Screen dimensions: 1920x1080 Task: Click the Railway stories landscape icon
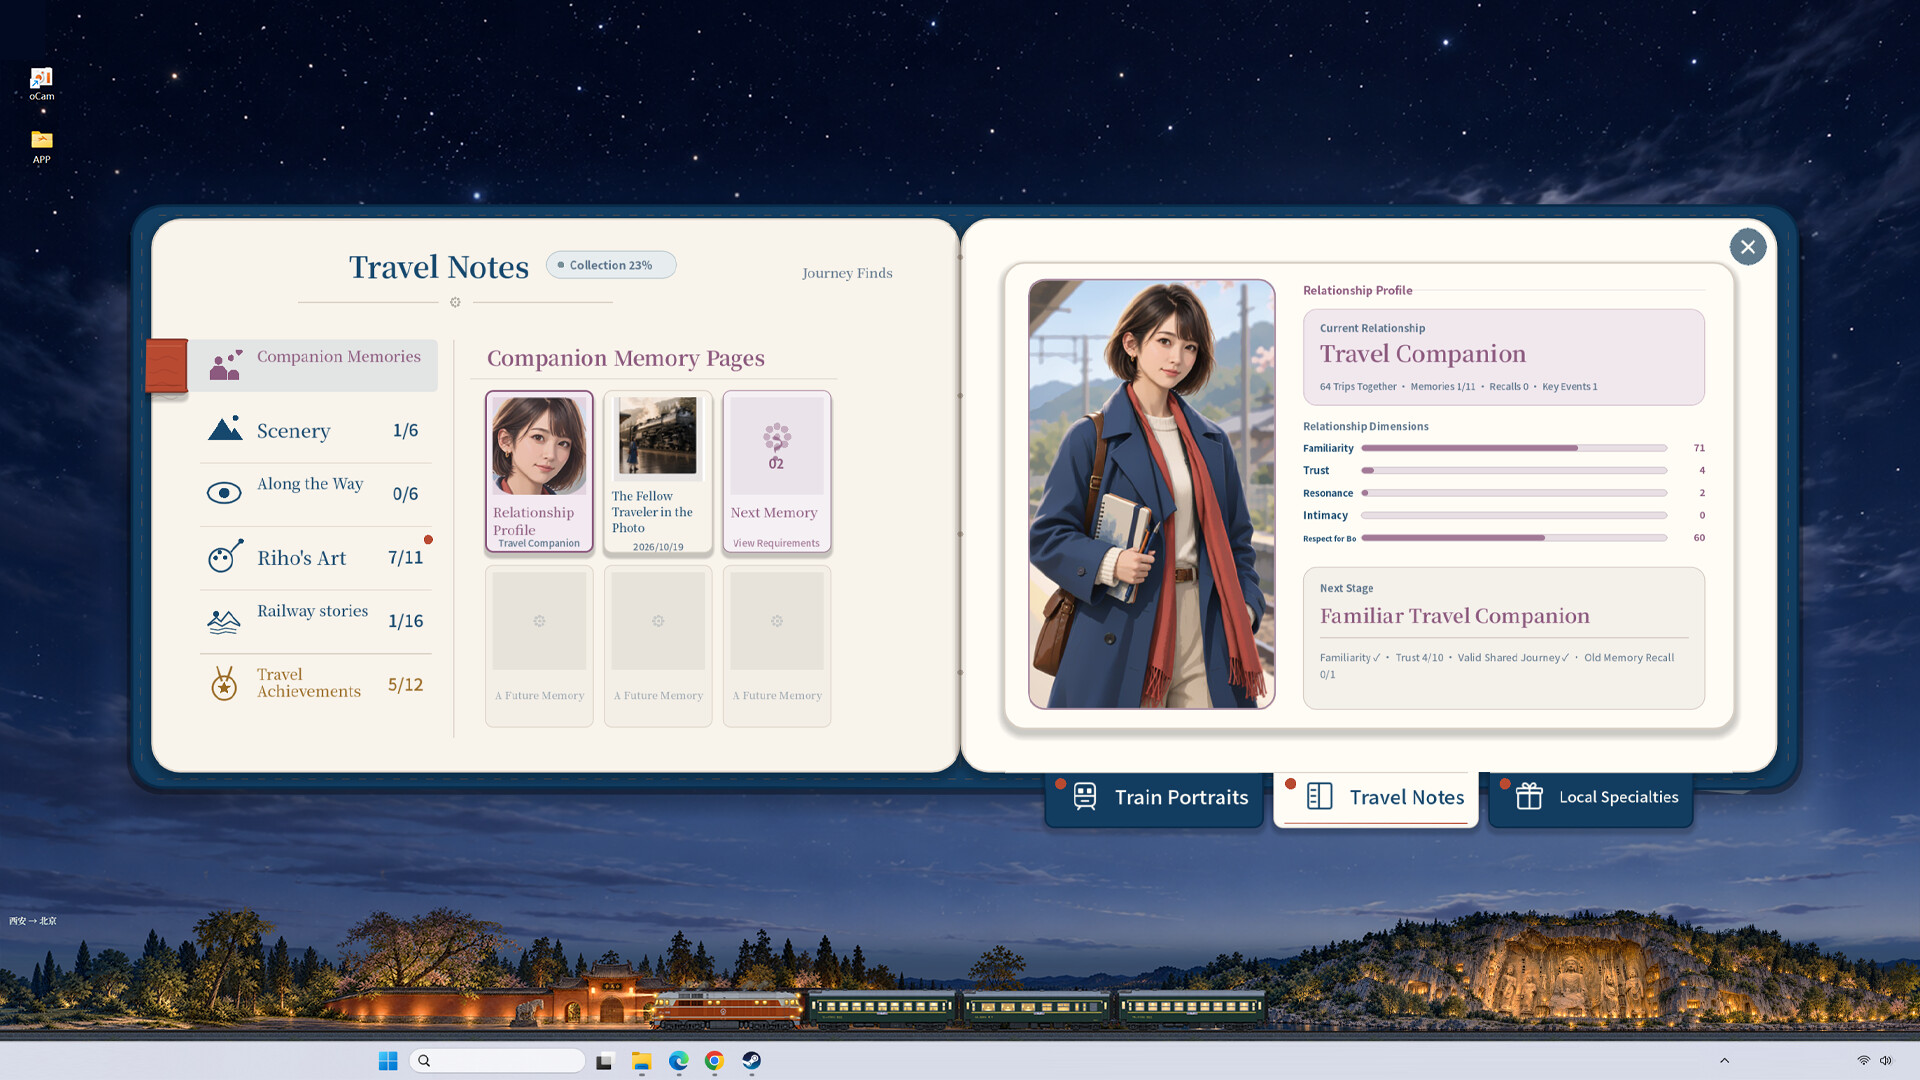point(224,621)
